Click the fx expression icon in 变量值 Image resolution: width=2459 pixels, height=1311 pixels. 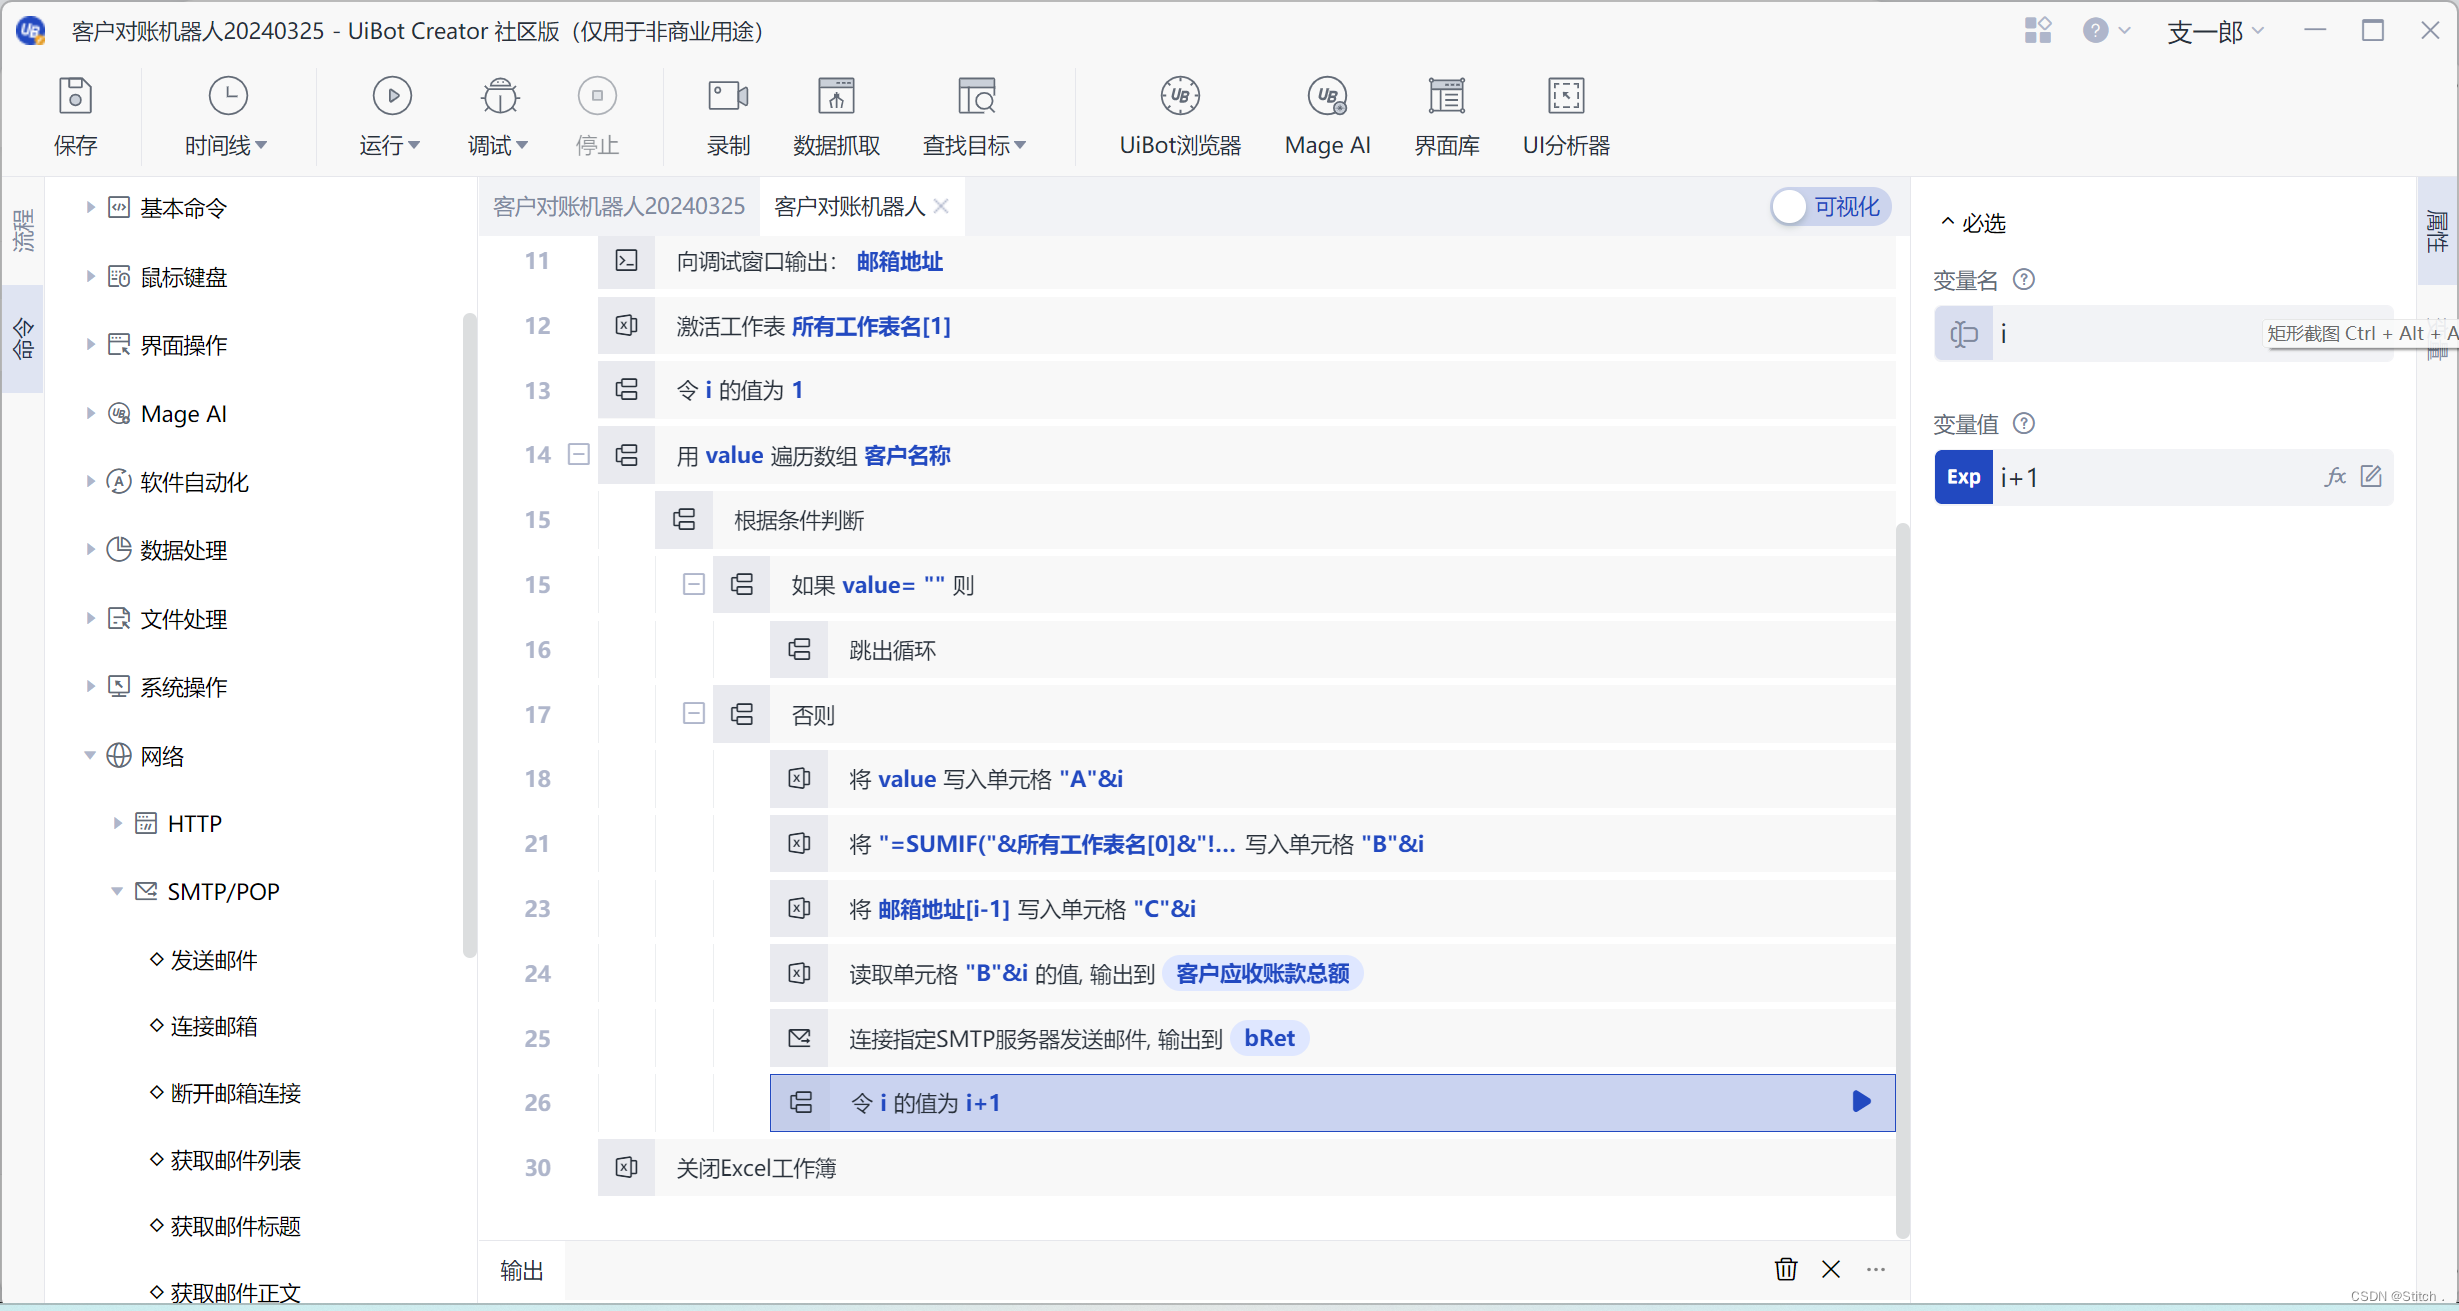point(2335,477)
